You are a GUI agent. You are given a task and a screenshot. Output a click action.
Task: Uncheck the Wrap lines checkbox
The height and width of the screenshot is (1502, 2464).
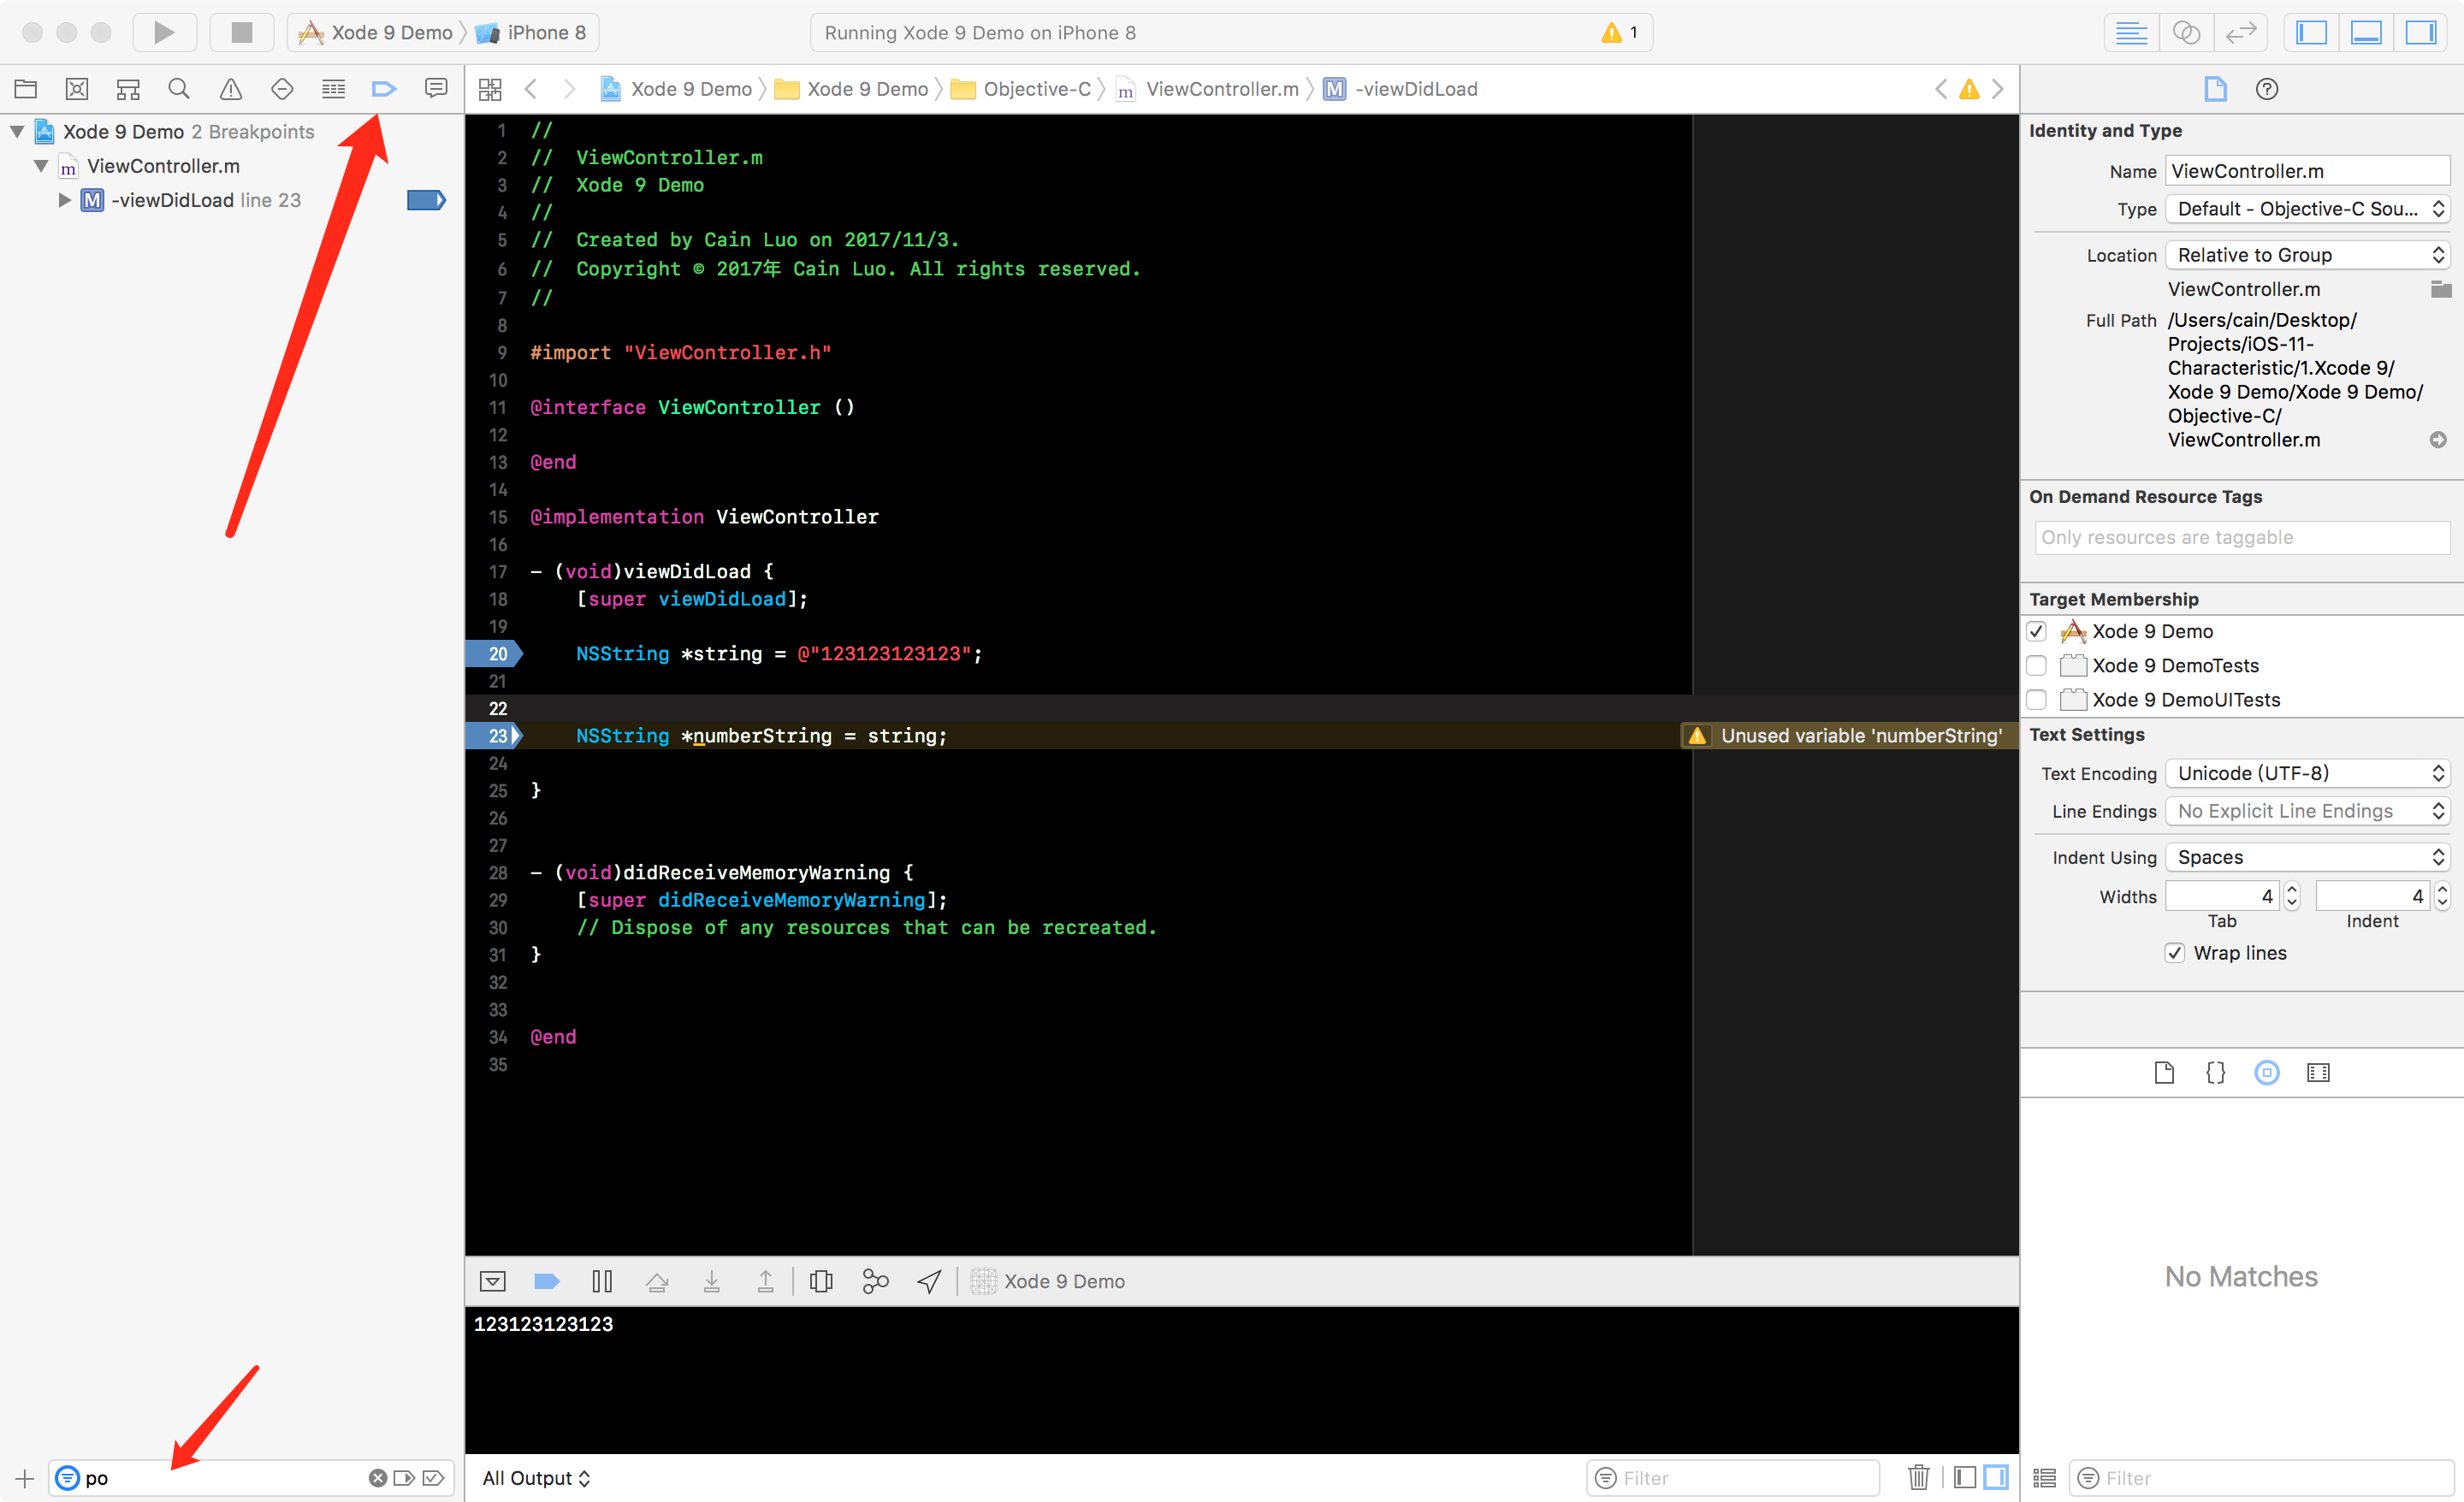(x=2175, y=953)
